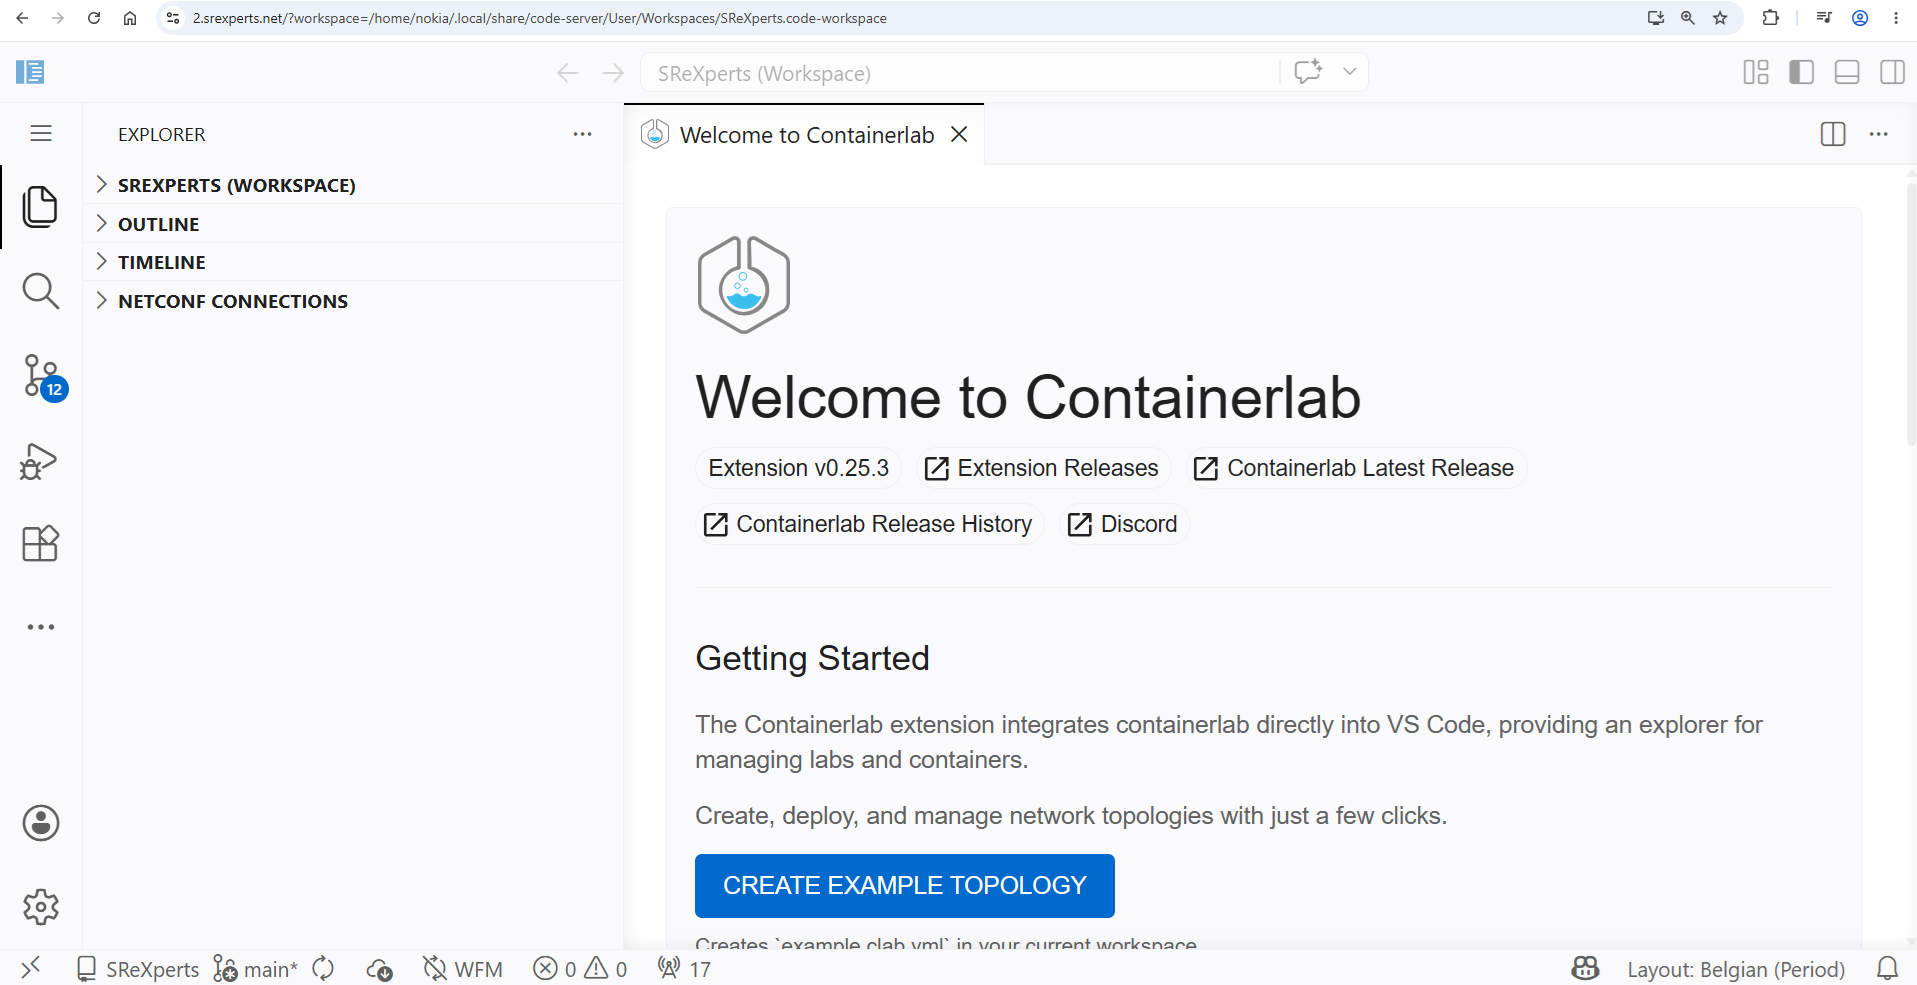Screen dimensions: 1917x985
Task: Bookmark this page with the star icon
Action: (1720, 18)
